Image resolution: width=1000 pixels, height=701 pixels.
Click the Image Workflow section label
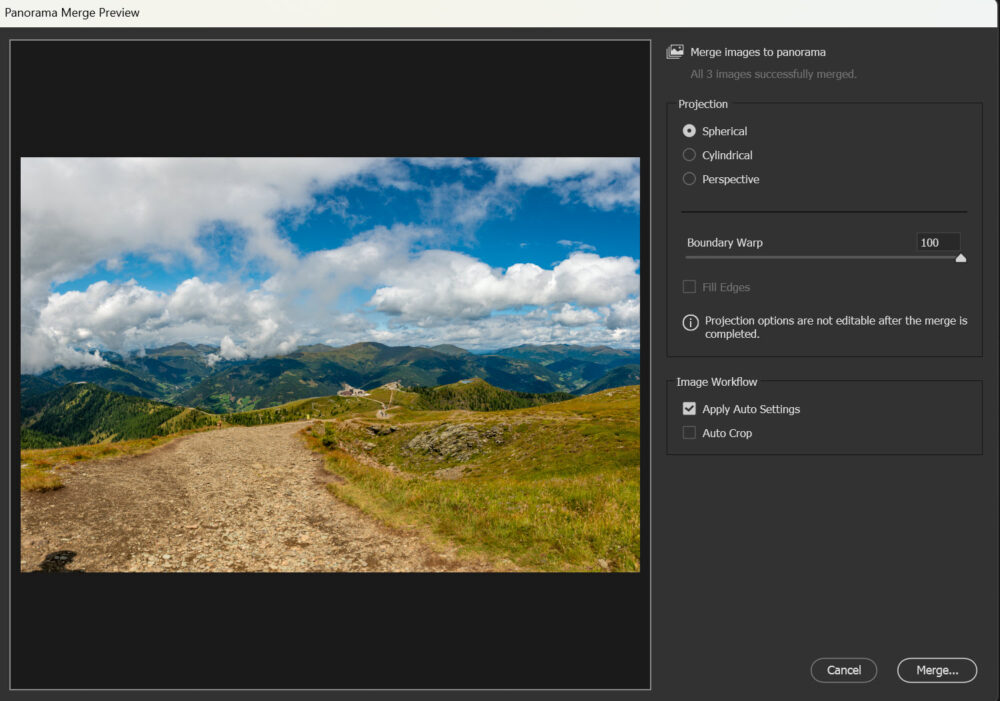[x=716, y=382]
